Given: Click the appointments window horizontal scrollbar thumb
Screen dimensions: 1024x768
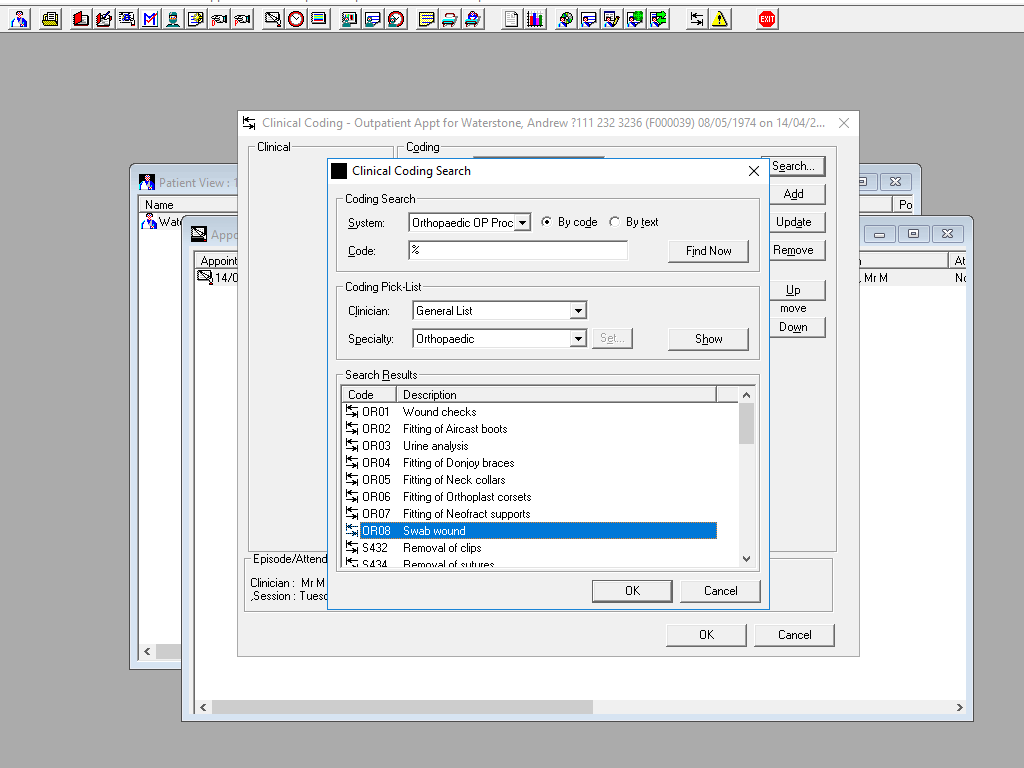Looking at the screenshot, I should (x=402, y=707).
